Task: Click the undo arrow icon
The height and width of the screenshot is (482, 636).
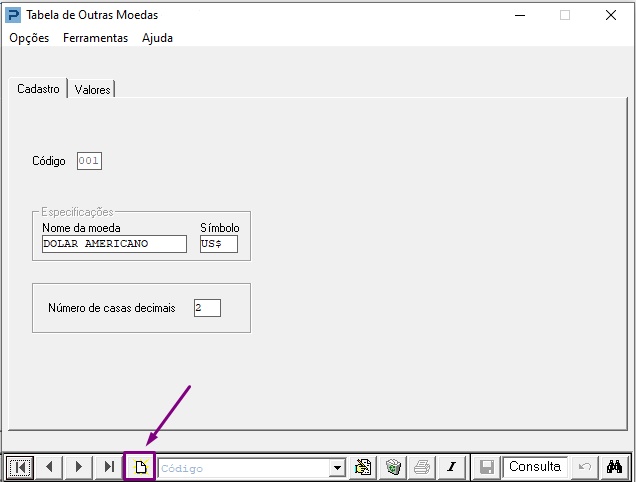Action: tap(584, 467)
